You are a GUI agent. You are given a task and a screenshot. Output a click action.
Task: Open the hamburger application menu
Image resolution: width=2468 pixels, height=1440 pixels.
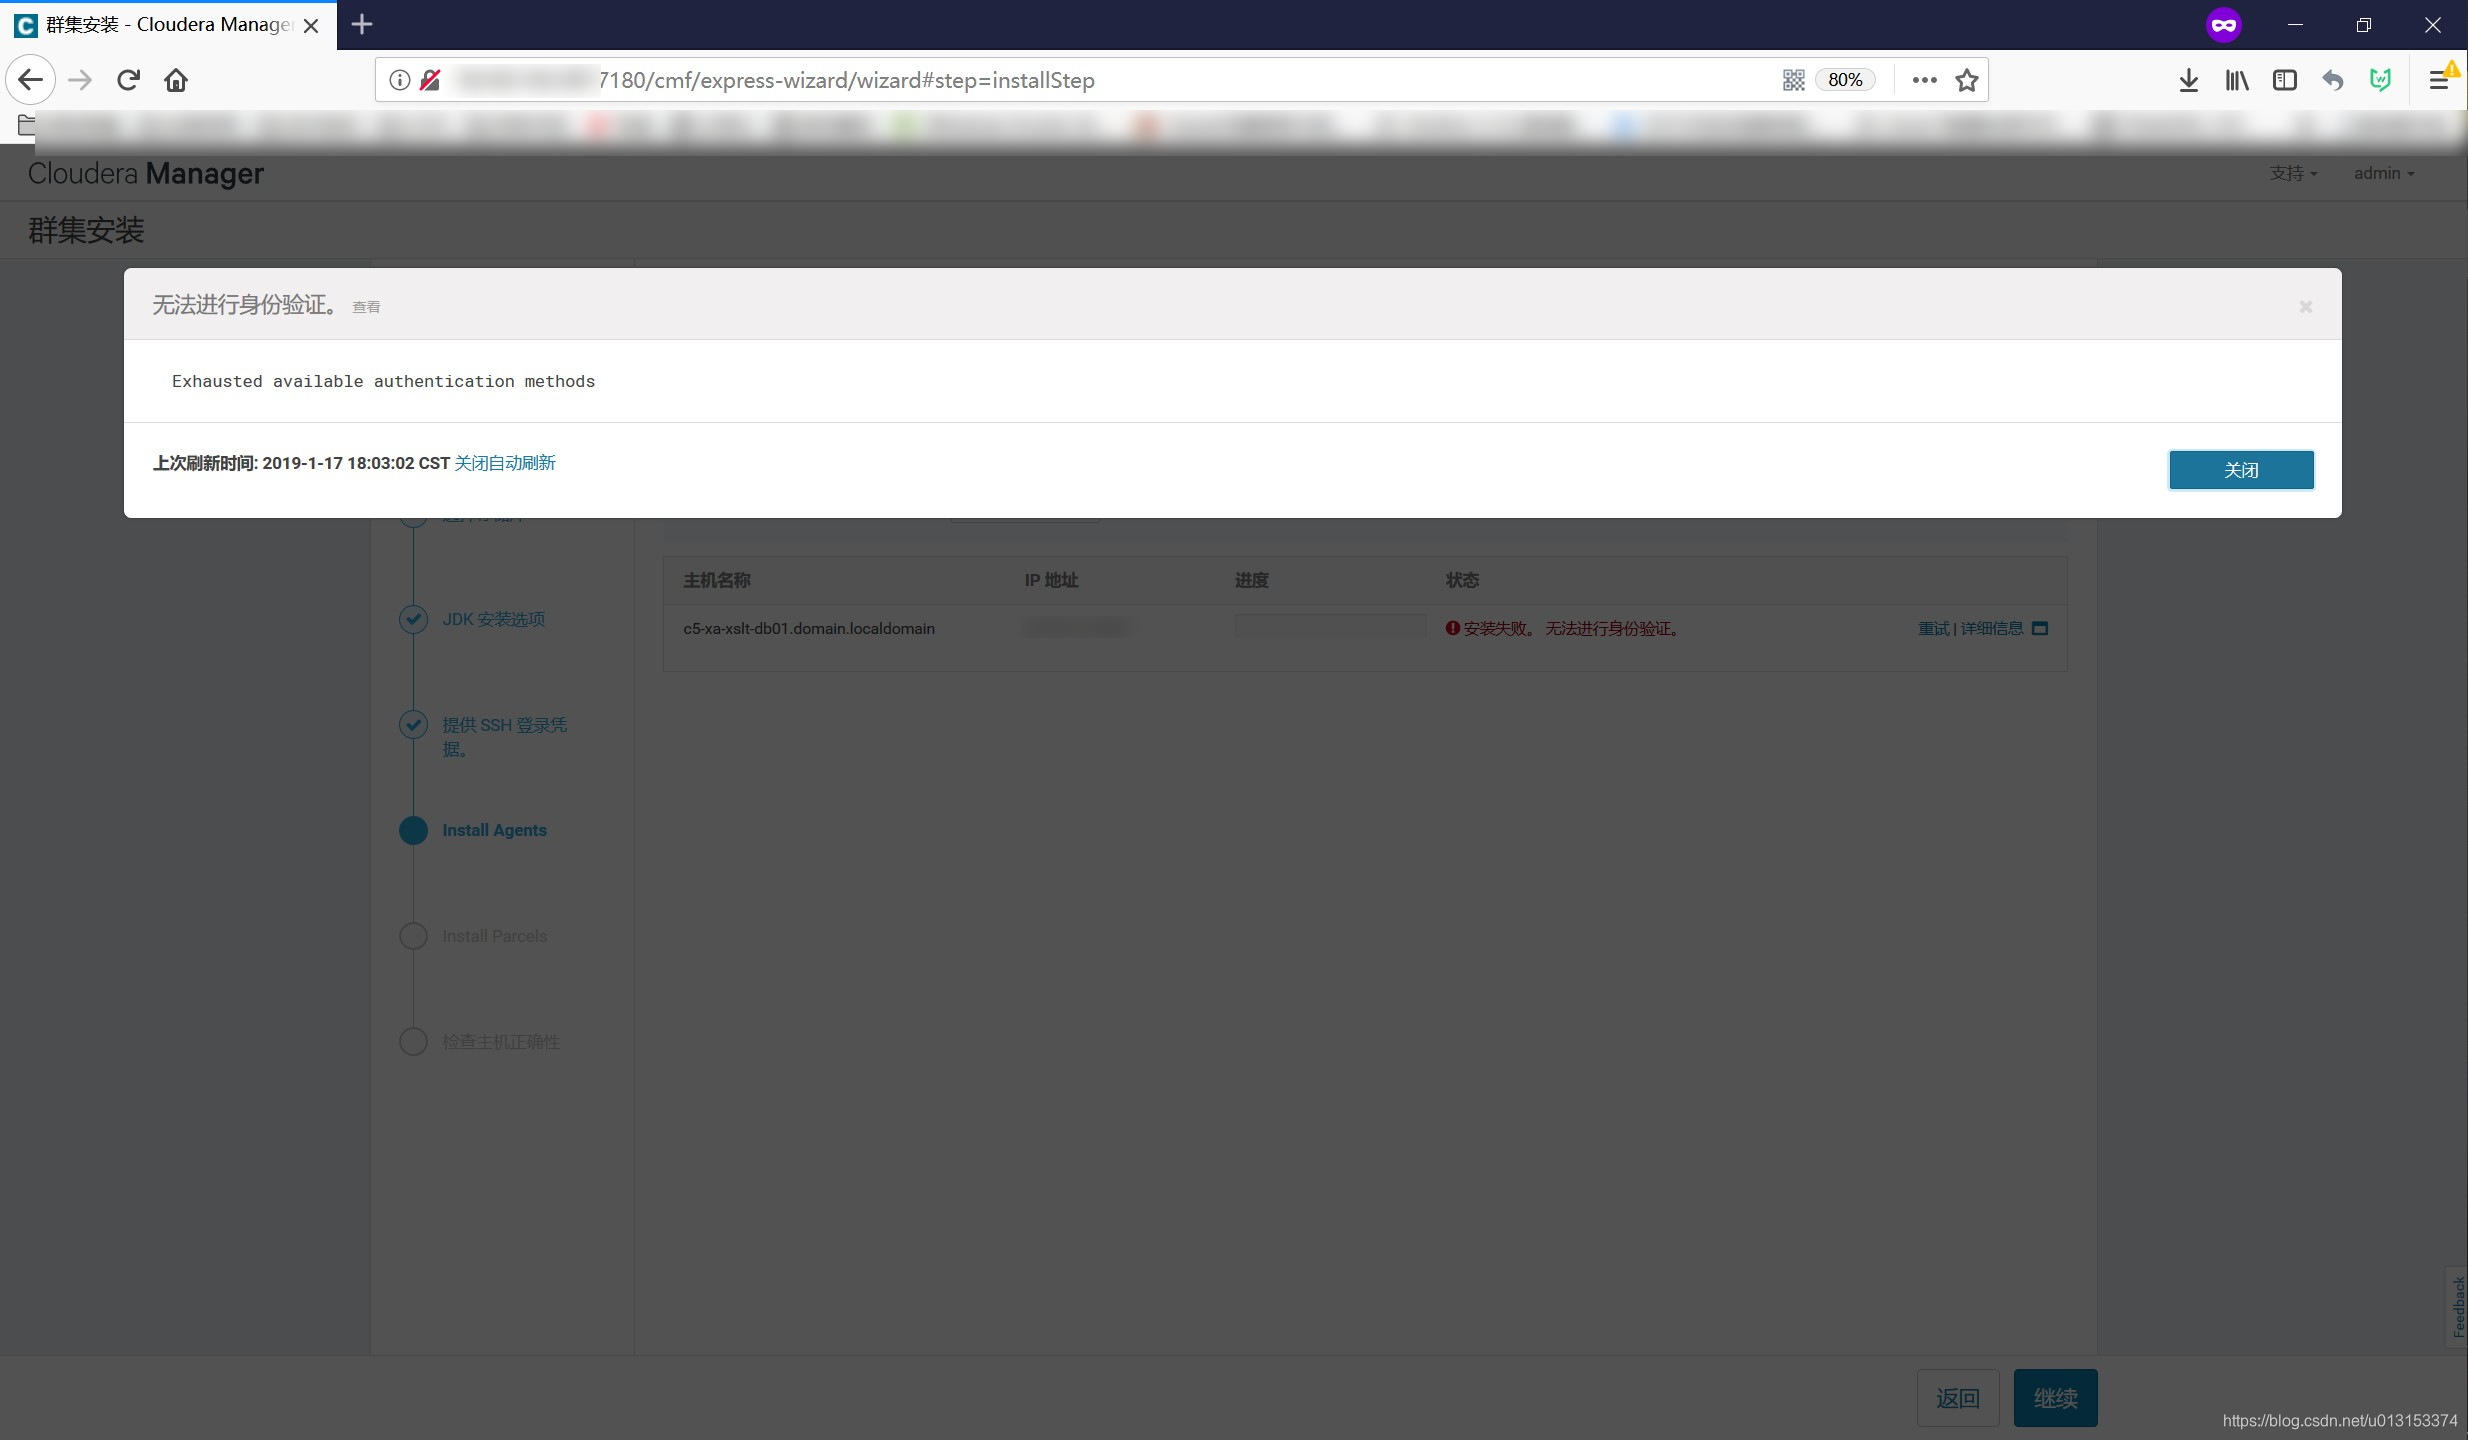pyautogui.click(x=2438, y=80)
